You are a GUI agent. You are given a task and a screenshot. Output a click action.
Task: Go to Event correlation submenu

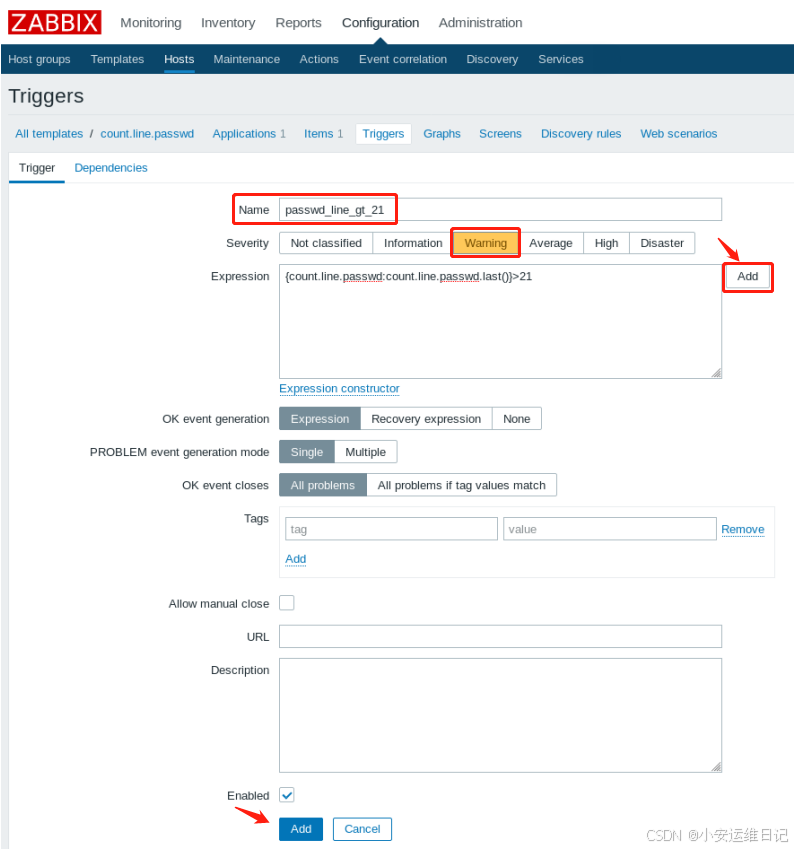point(403,59)
